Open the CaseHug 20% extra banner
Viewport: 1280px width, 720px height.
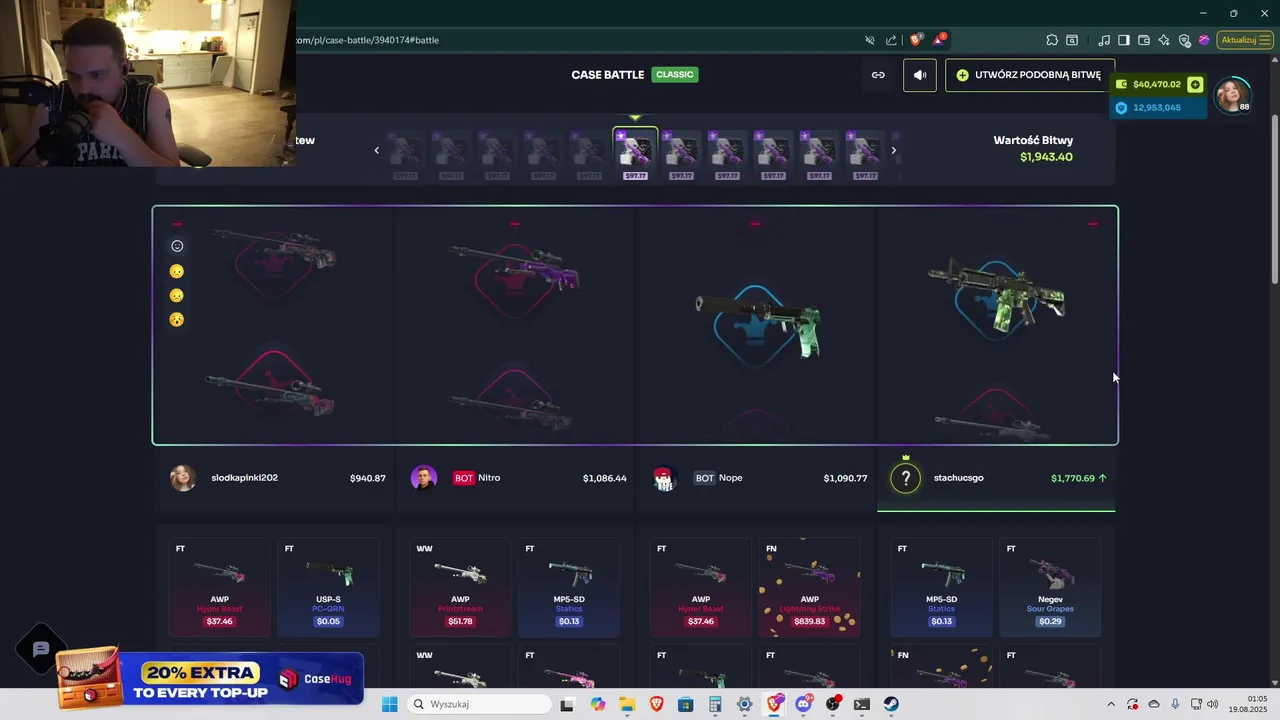tap(212, 680)
